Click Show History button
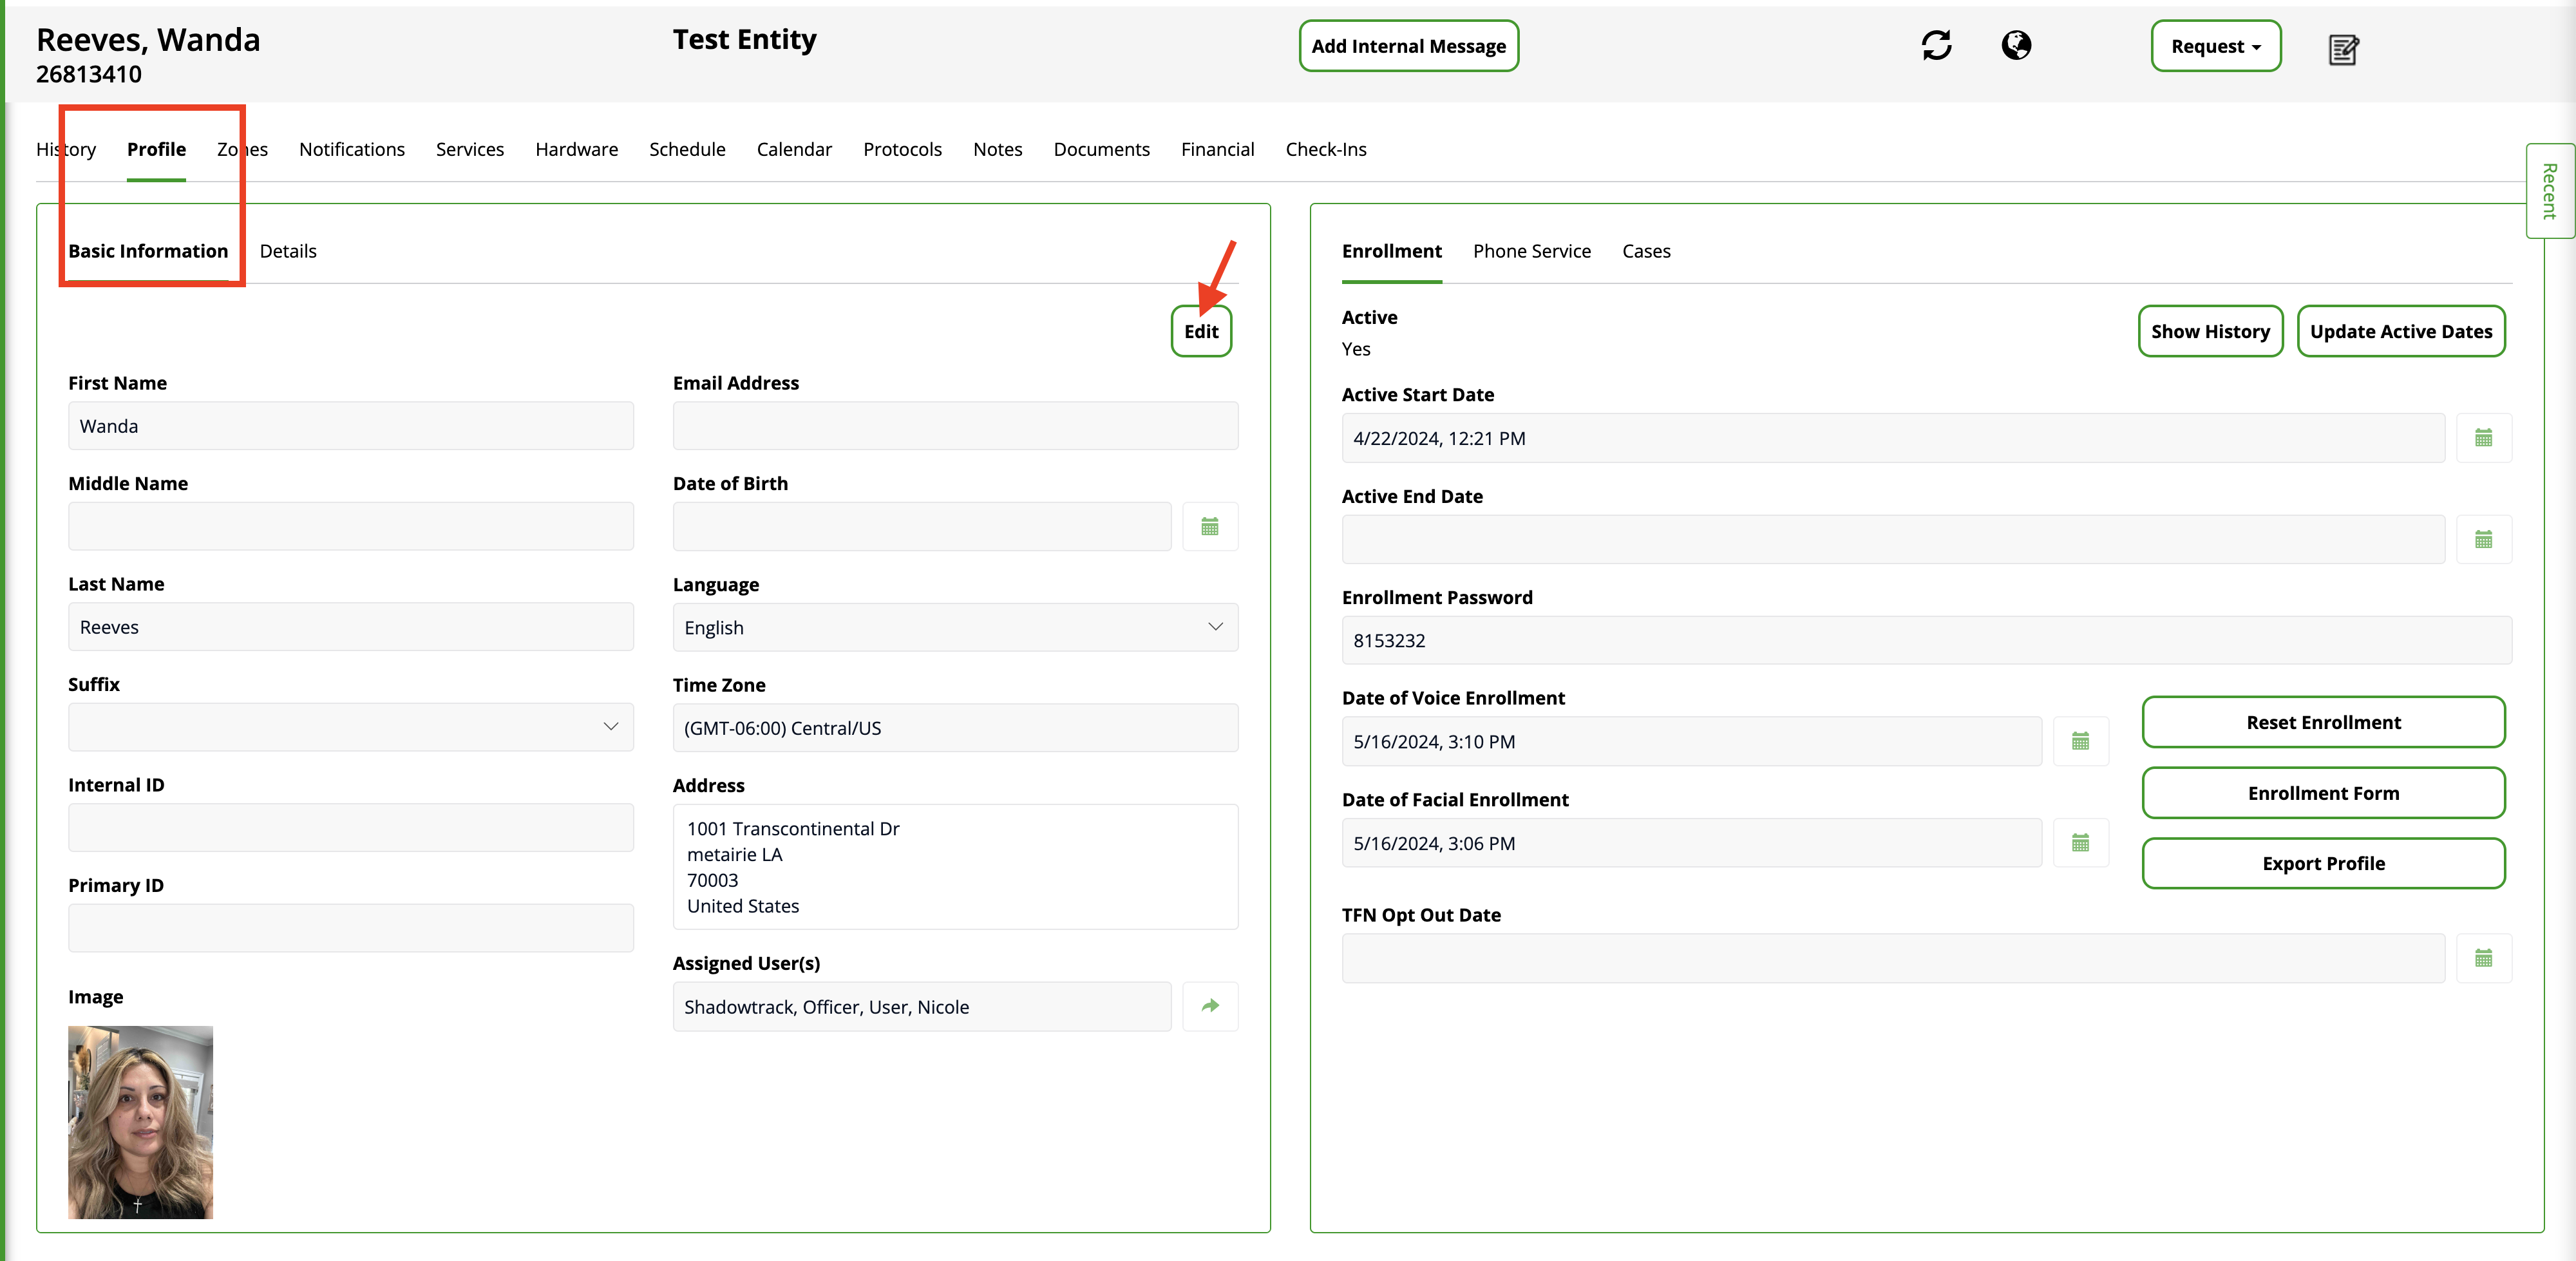 2210,331
